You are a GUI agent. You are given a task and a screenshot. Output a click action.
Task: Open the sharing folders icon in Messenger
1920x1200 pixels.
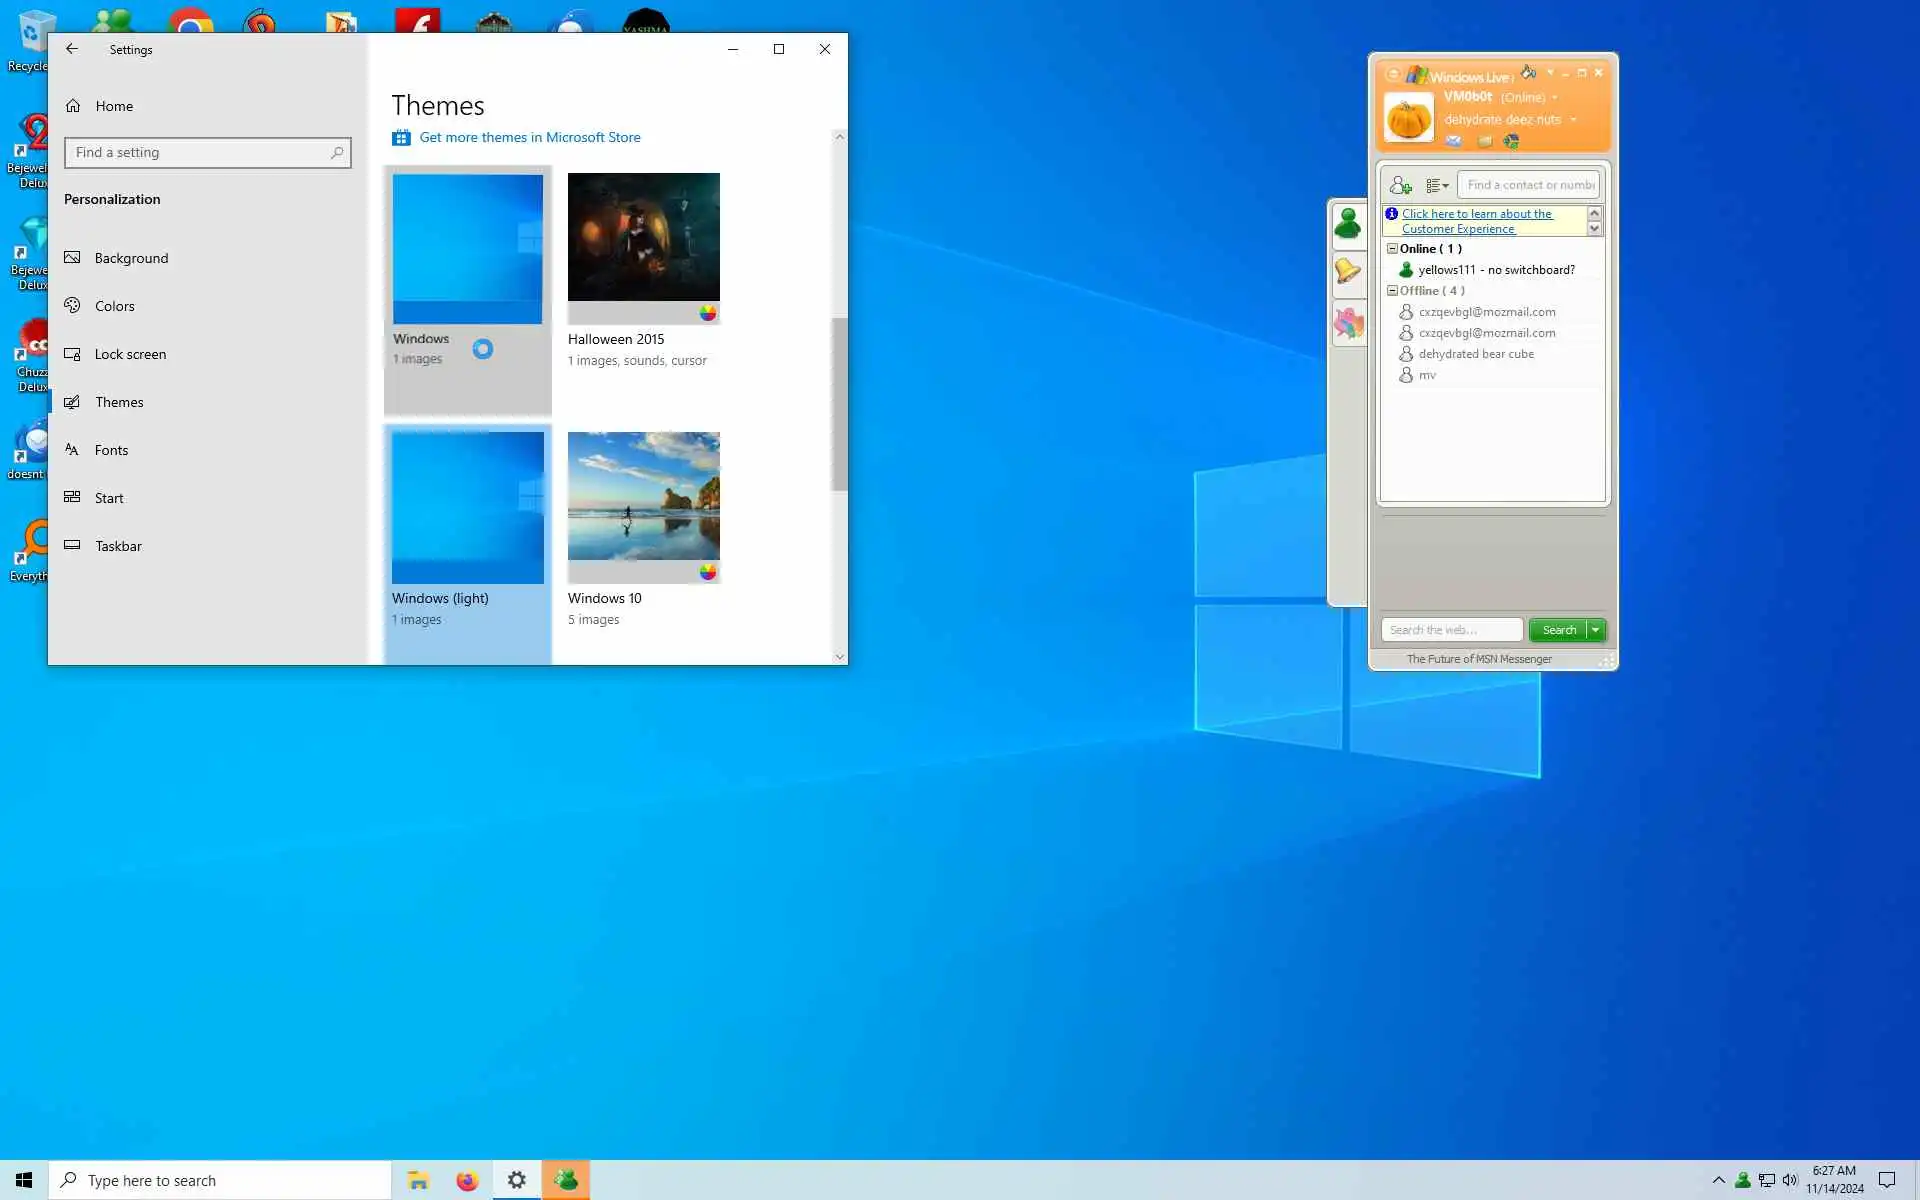(x=1484, y=141)
